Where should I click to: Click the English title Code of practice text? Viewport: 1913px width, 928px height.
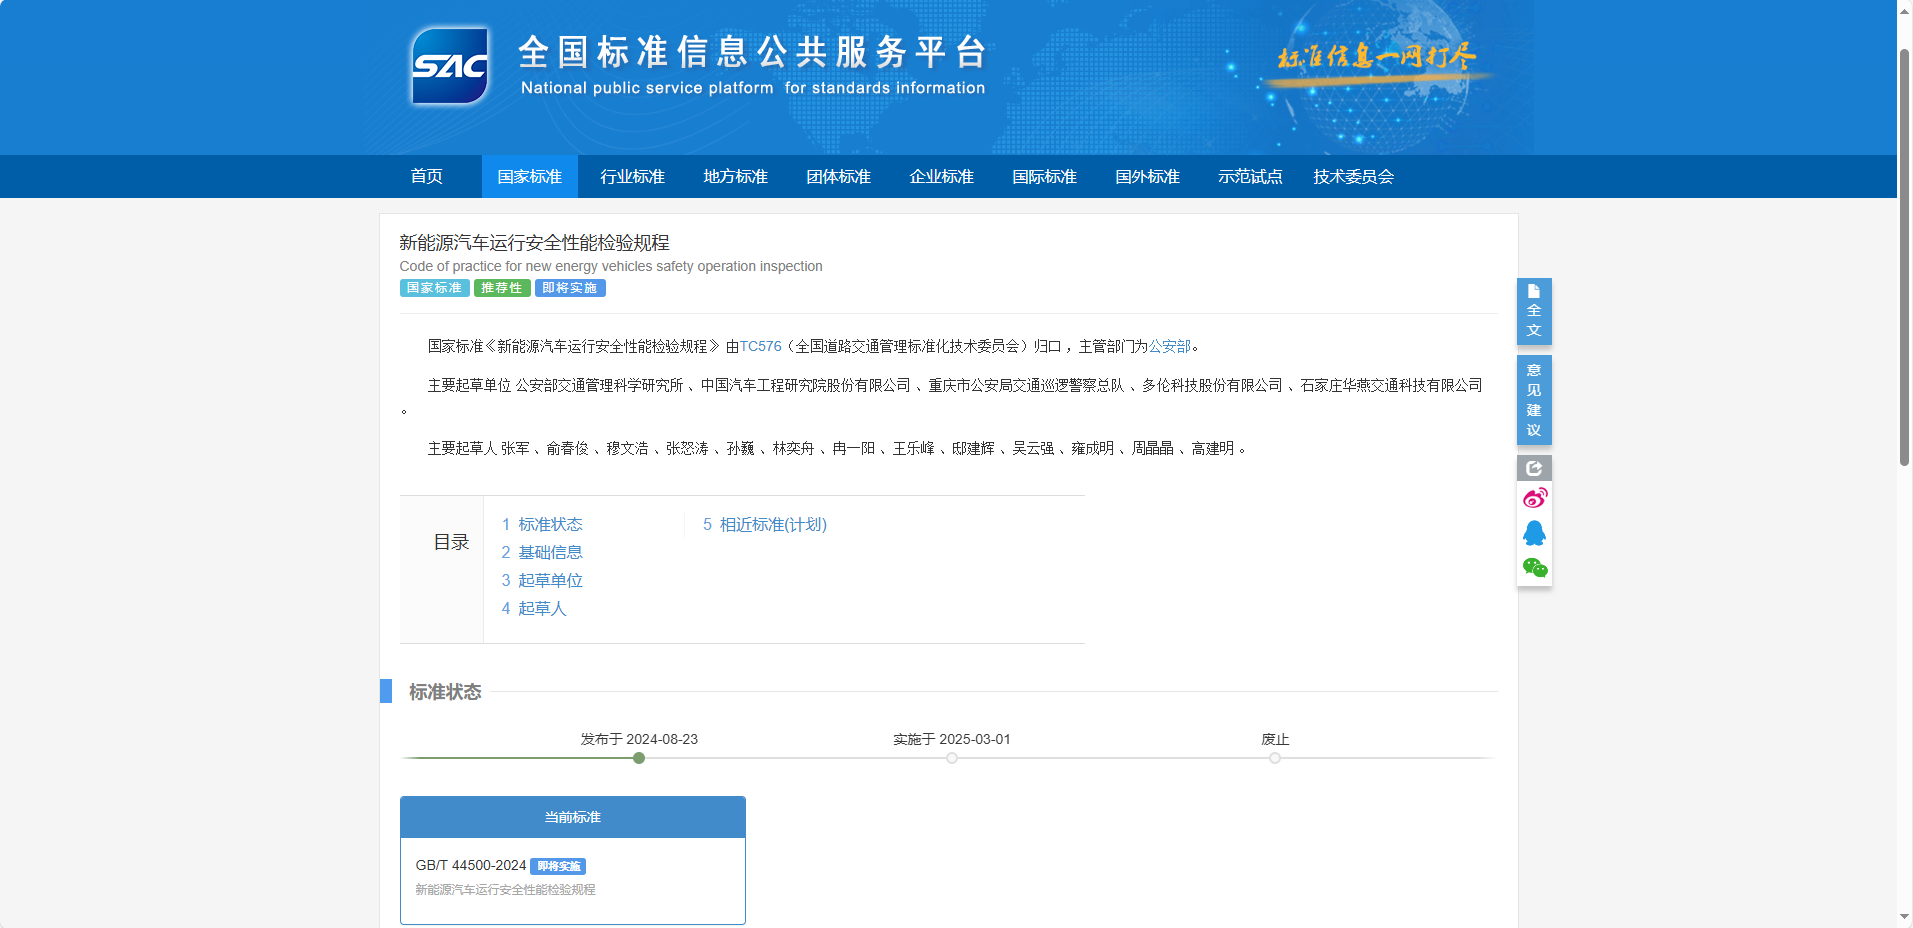click(x=611, y=266)
